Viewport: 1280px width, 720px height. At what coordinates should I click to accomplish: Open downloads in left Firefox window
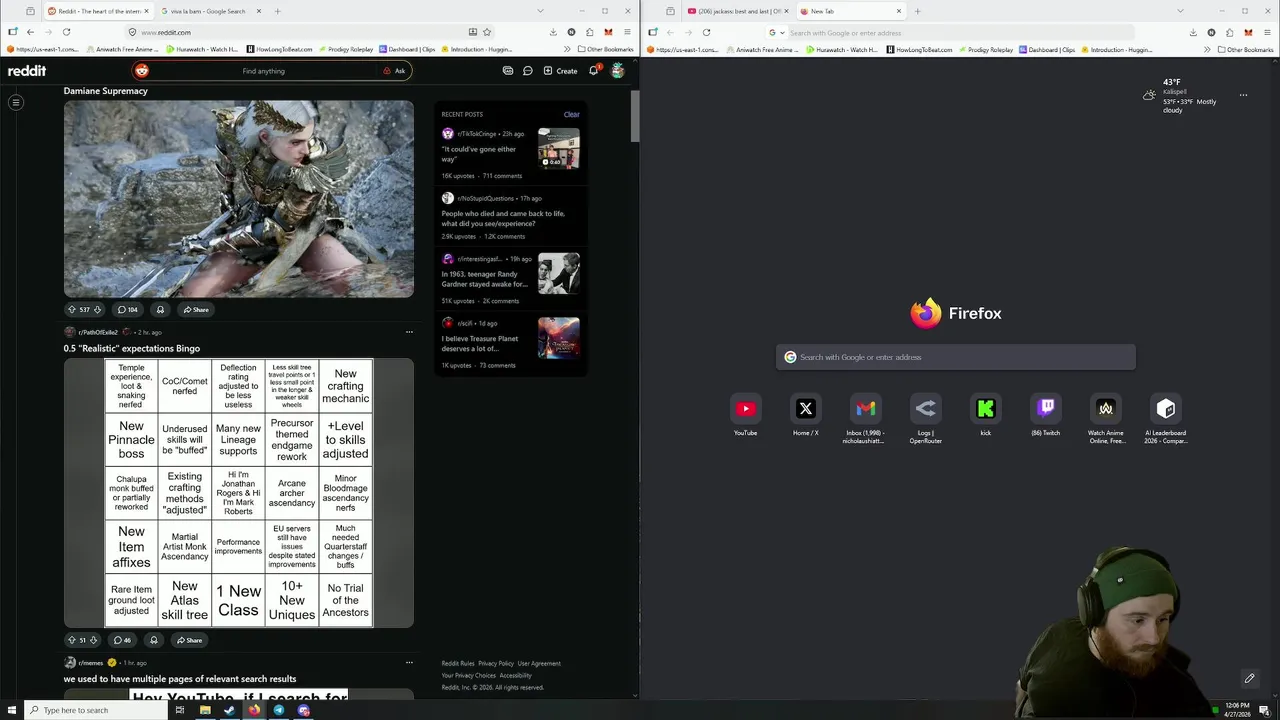pyautogui.click(x=553, y=32)
